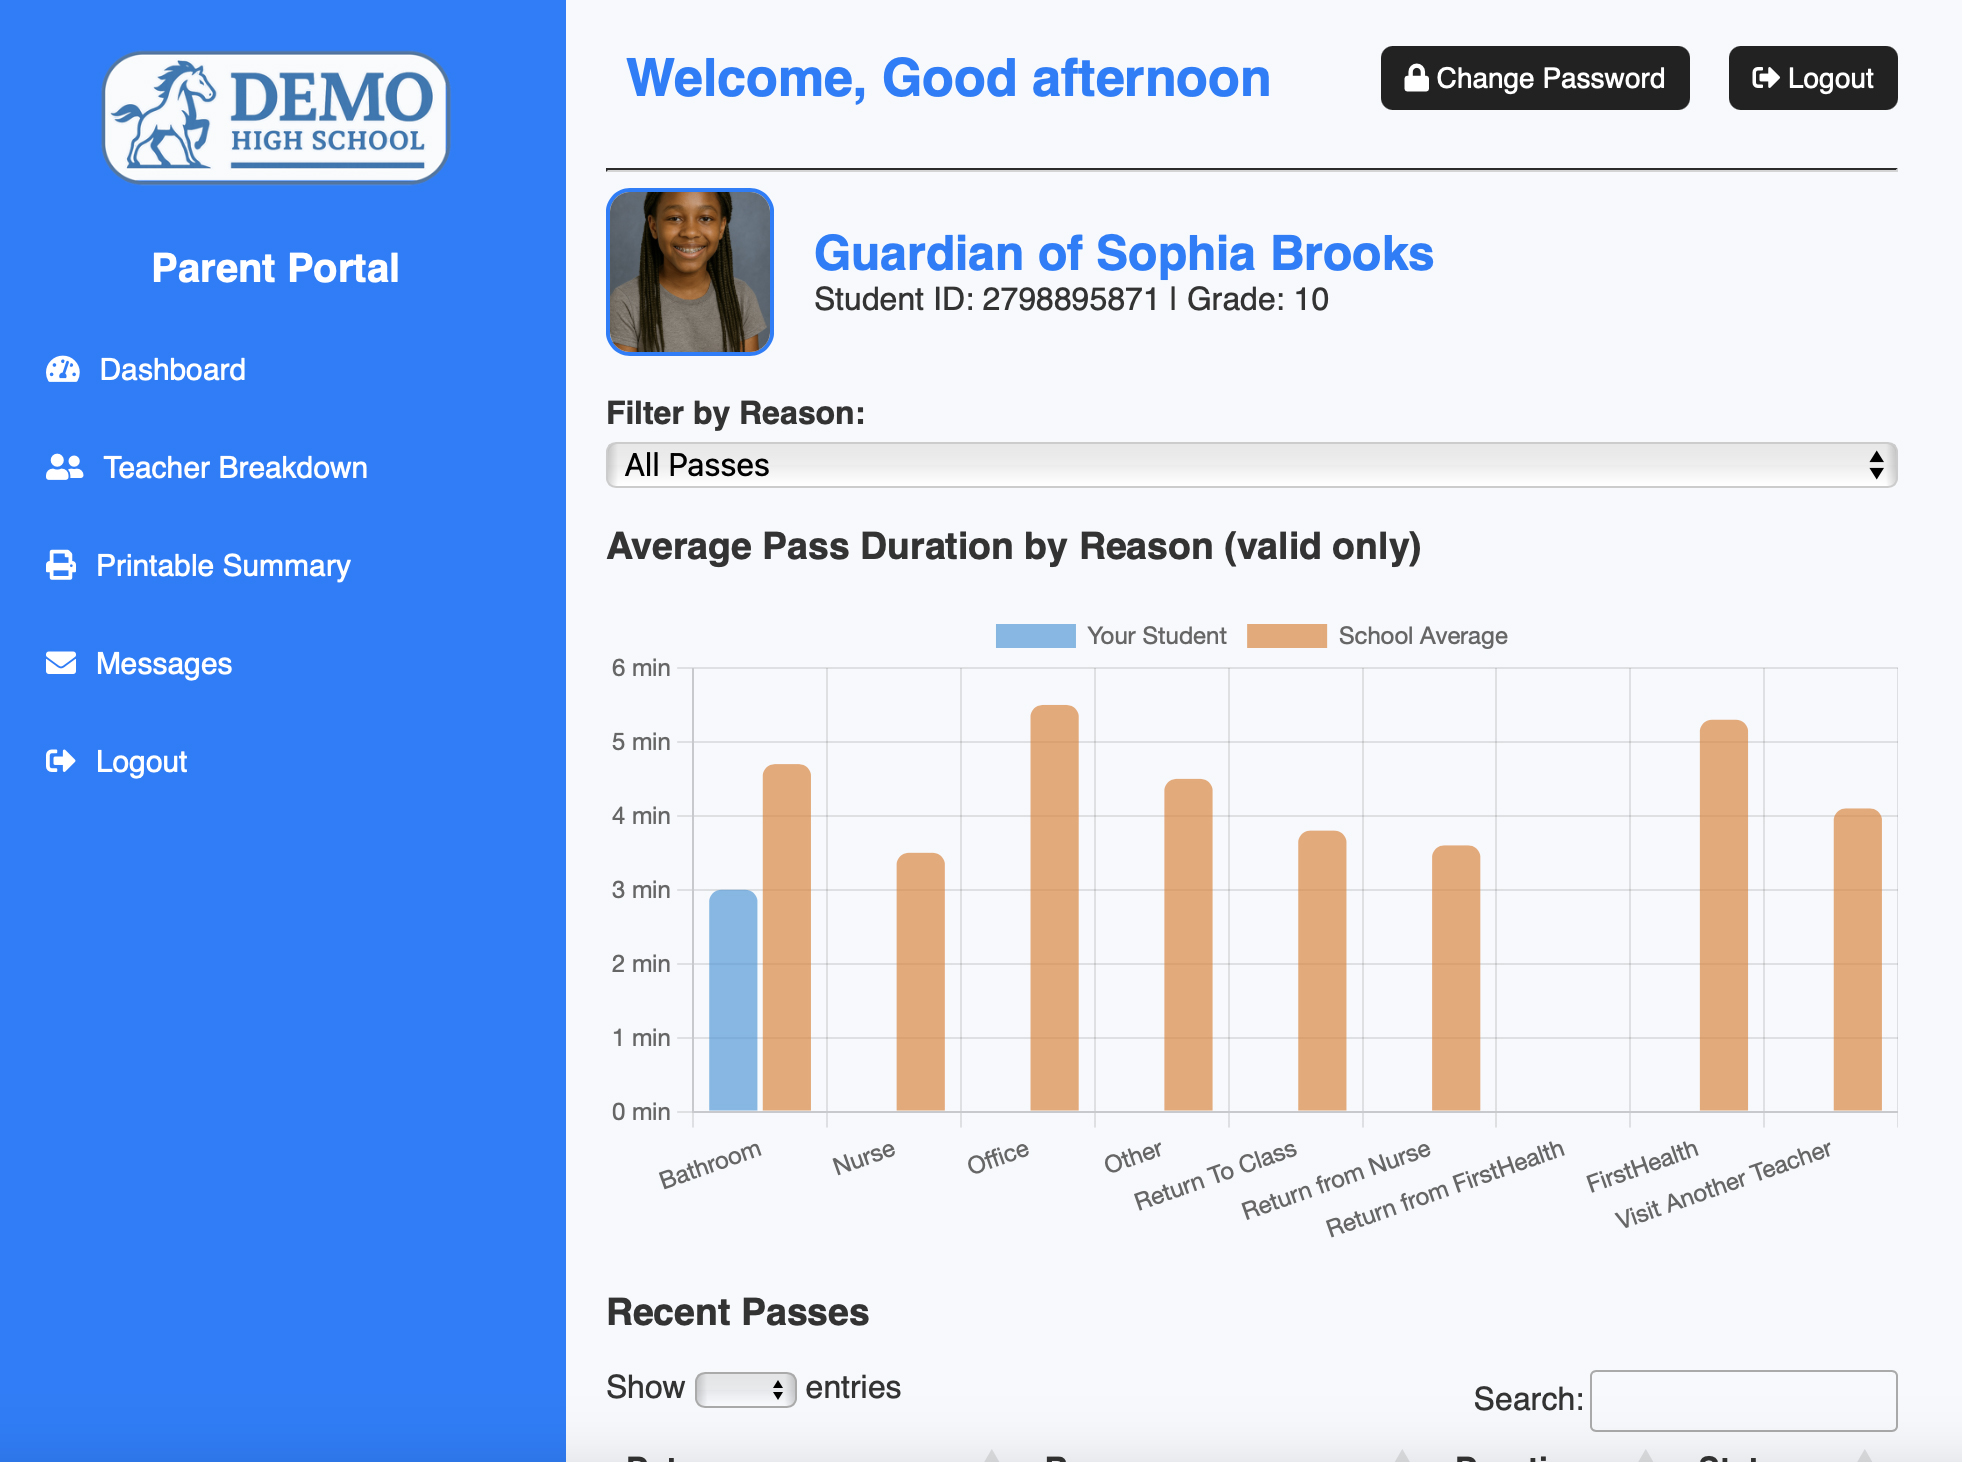The image size is (1962, 1462).
Task: Open Dashboard from the sidebar navigation
Action: coord(171,369)
